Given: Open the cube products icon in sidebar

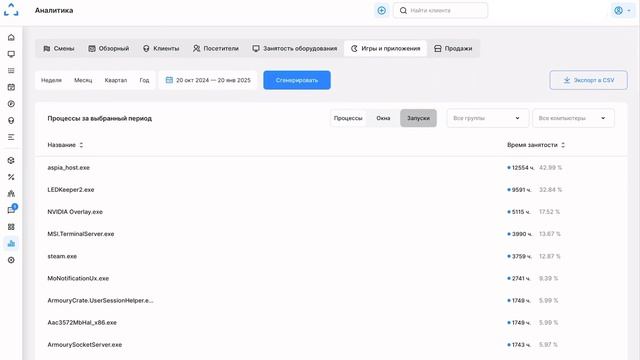Looking at the screenshot, I should click(x=11, y=160).
